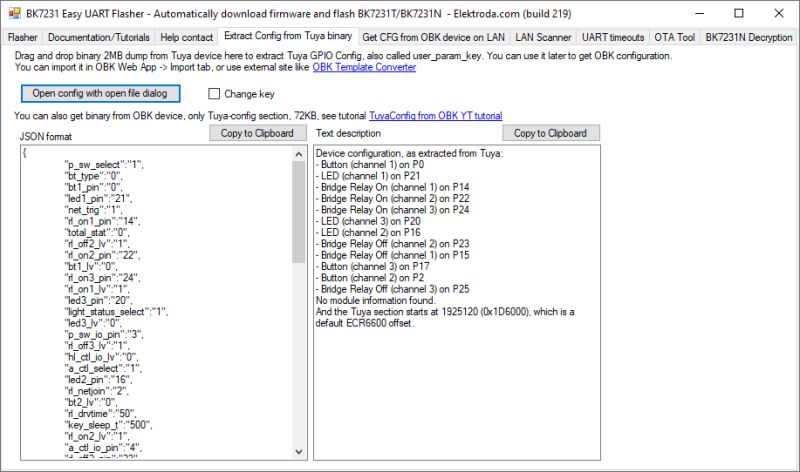The image size is (800, 472).
Task: Click 'LED (channel 3) on P20' line
Action: tap(368, 221)
